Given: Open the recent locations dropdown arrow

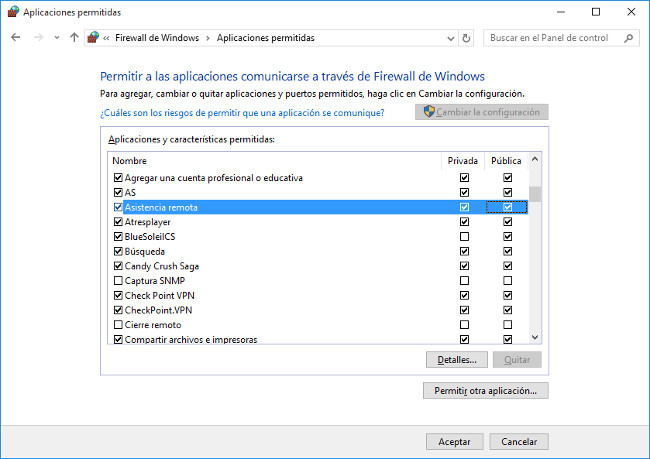Looking at the screenshot, I should [x=57, y=38].
